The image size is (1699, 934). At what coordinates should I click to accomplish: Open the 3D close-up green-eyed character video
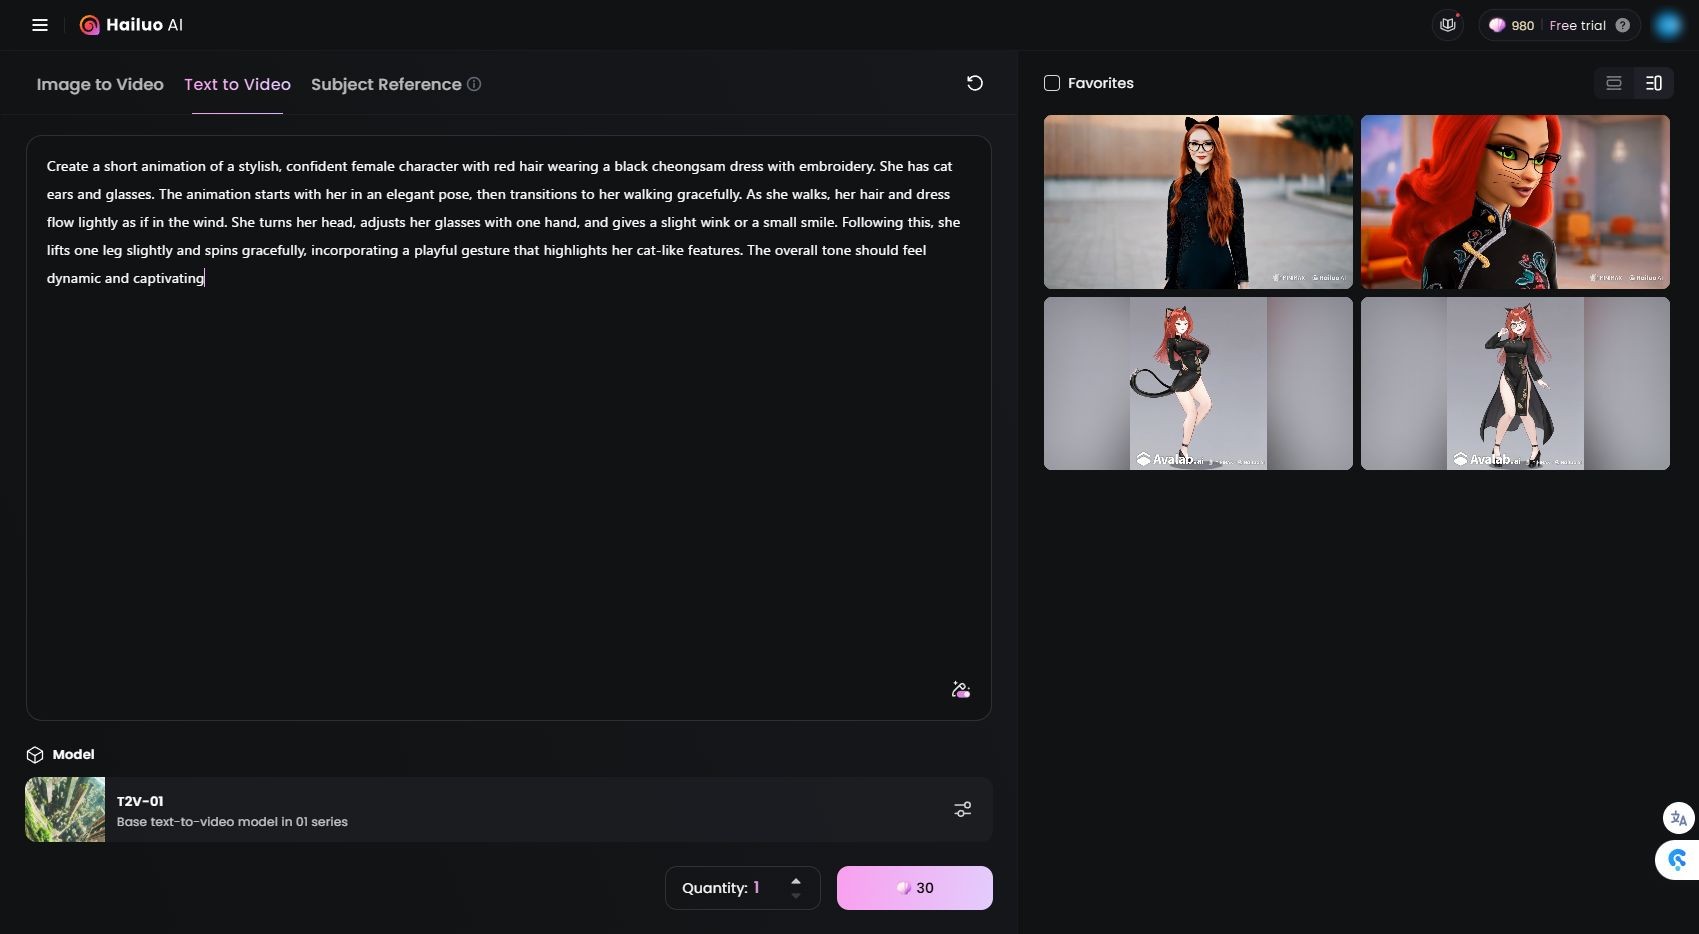pos(1515,202)
